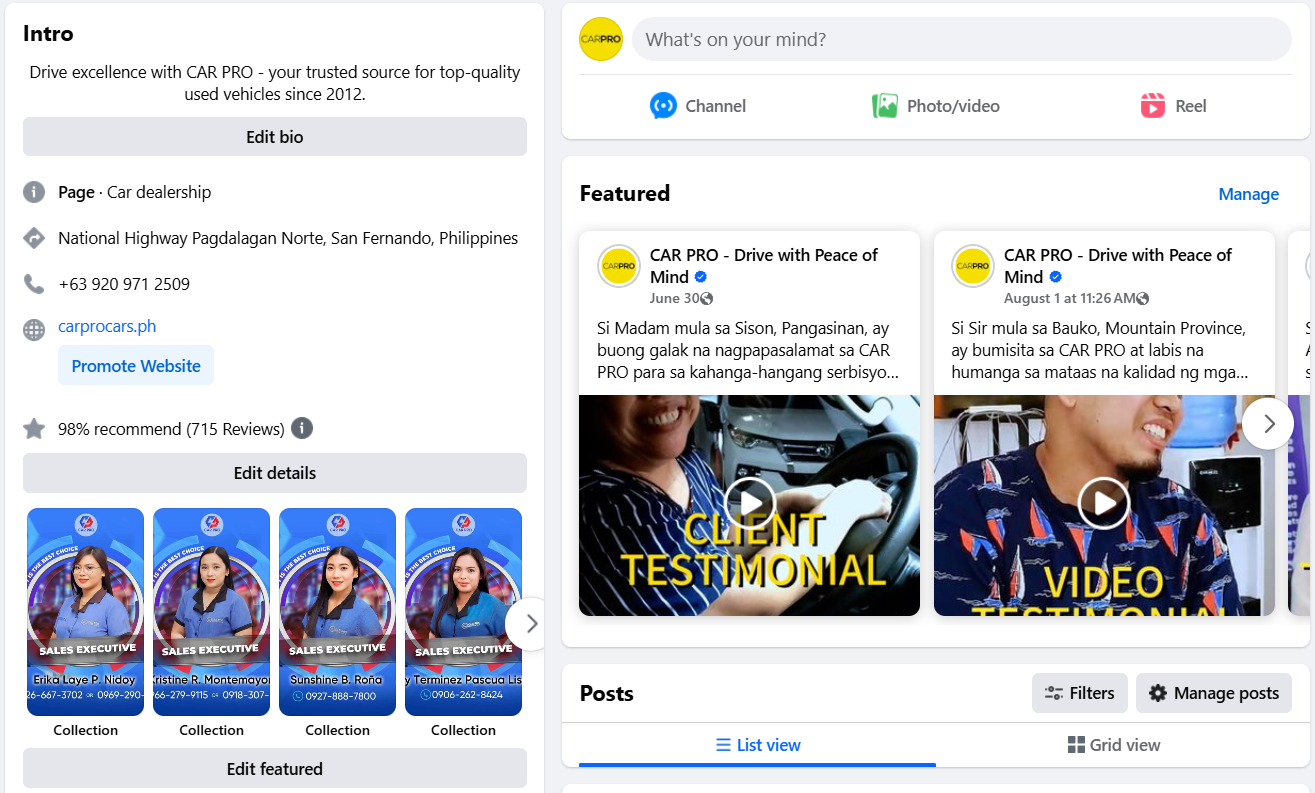The width and height of the screenshot is (1315, 793).
Task: Click the Promote Website button
Action: click(136, 366)
